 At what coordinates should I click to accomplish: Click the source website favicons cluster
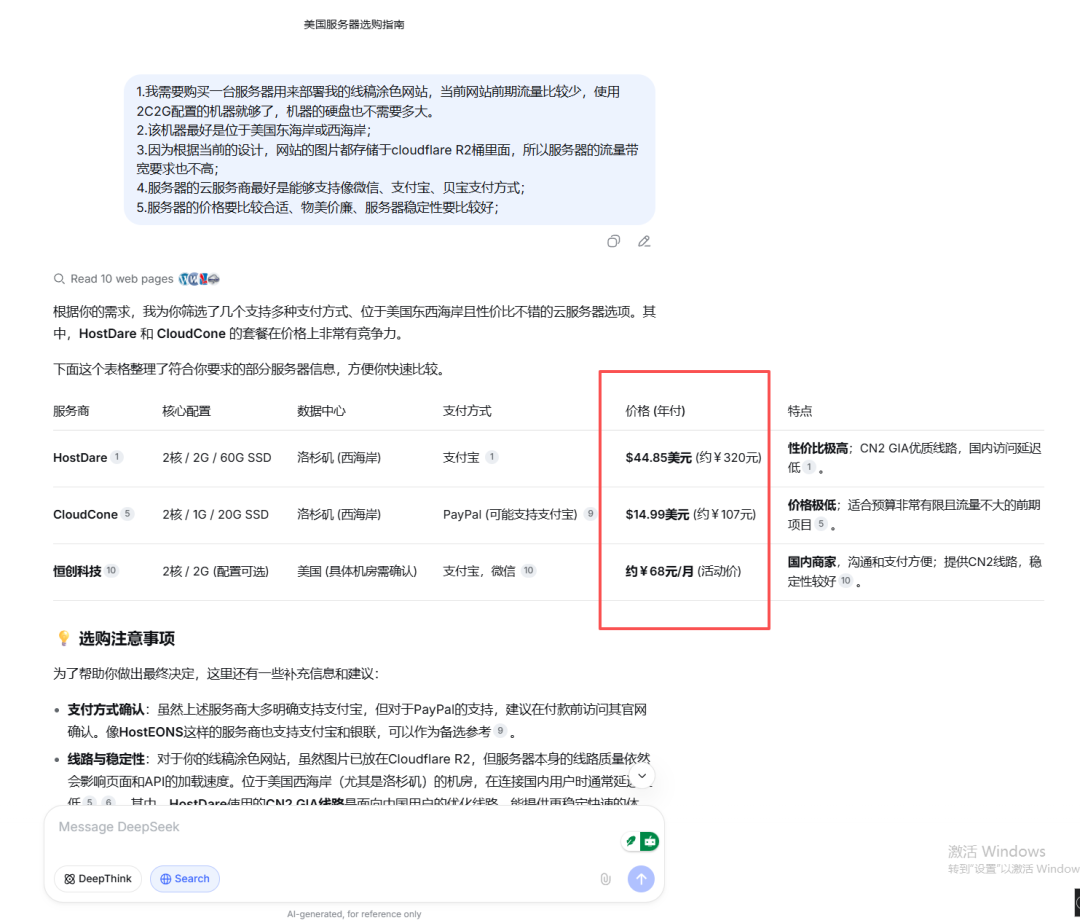click(x=199, y=279)
